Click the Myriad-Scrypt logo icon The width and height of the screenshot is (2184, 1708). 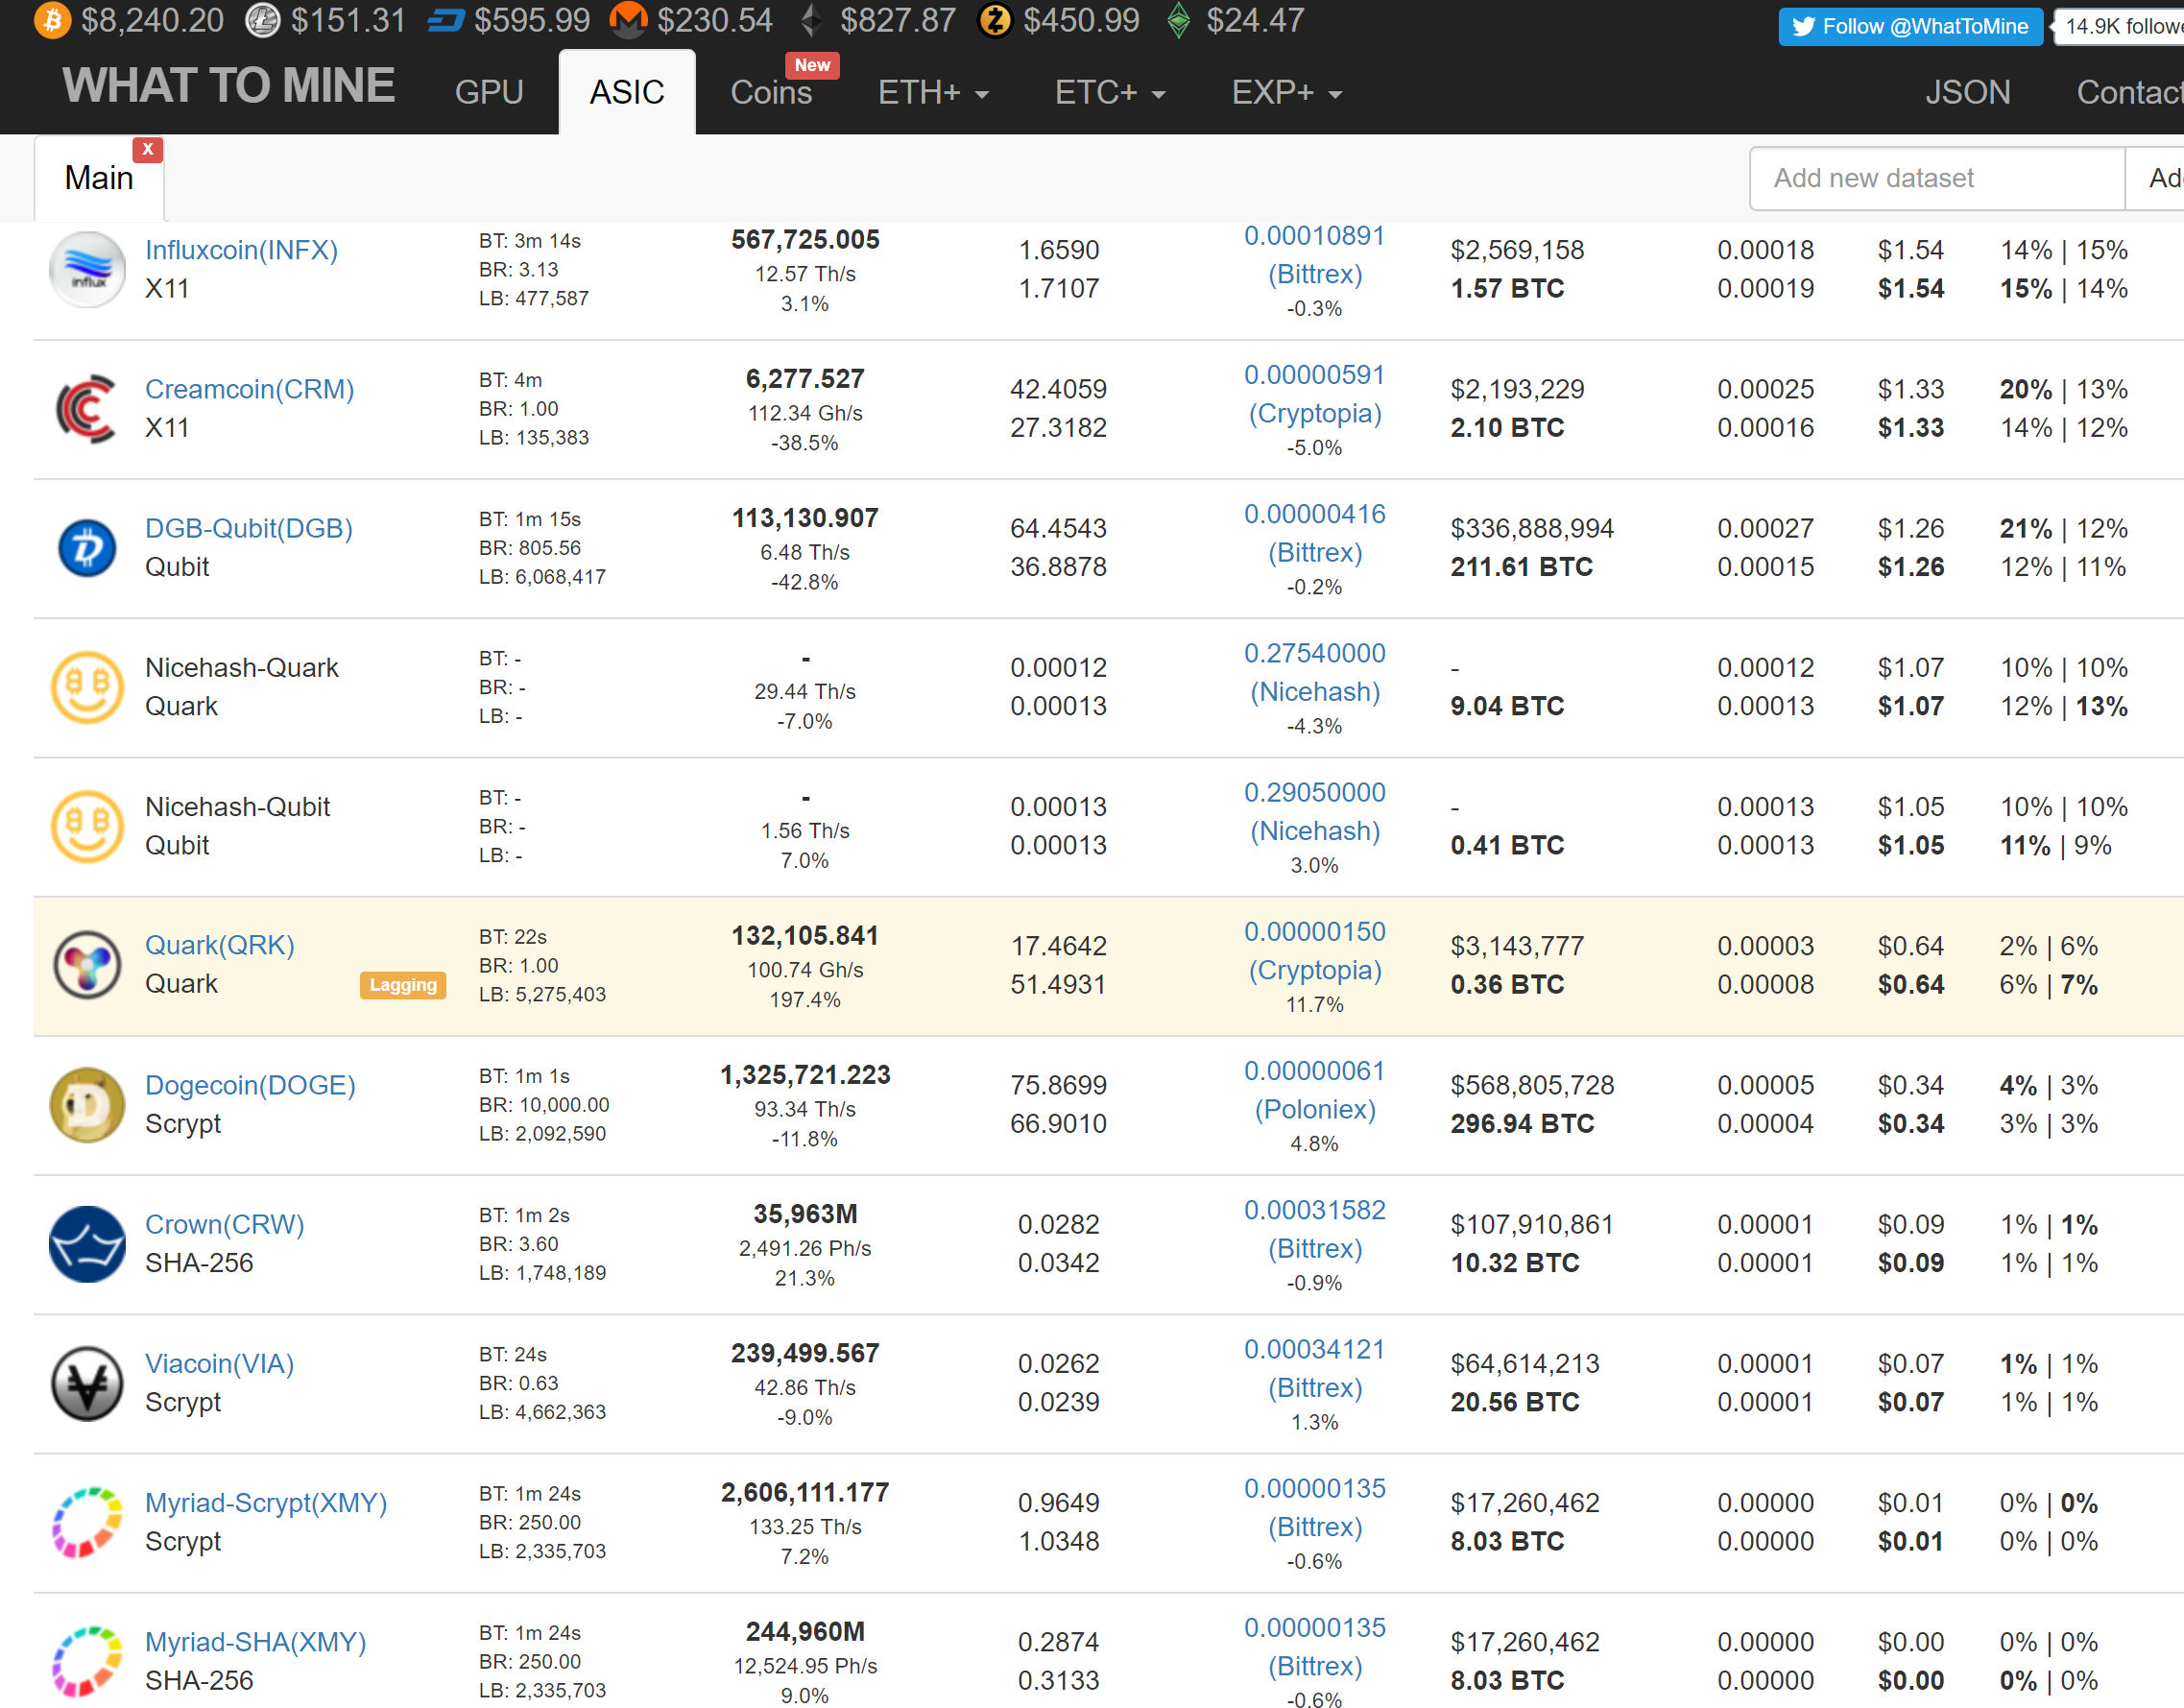coord(87,1522)
